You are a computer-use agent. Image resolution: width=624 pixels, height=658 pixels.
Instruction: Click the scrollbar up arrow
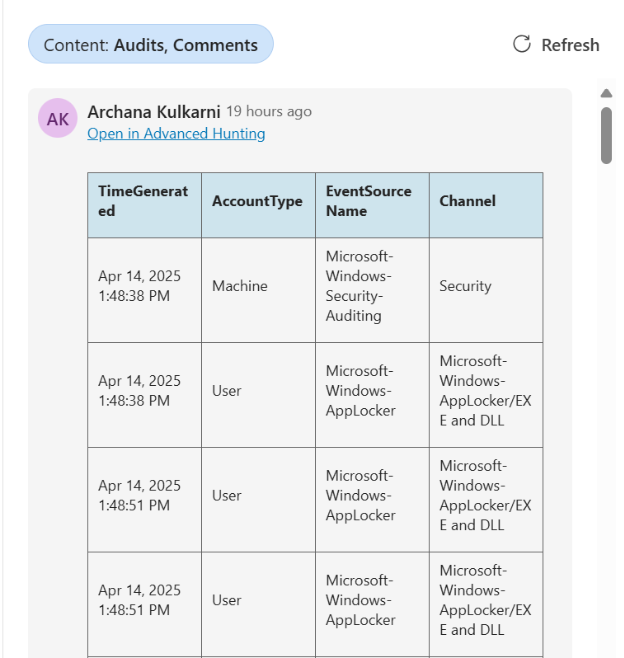point(606,94)
